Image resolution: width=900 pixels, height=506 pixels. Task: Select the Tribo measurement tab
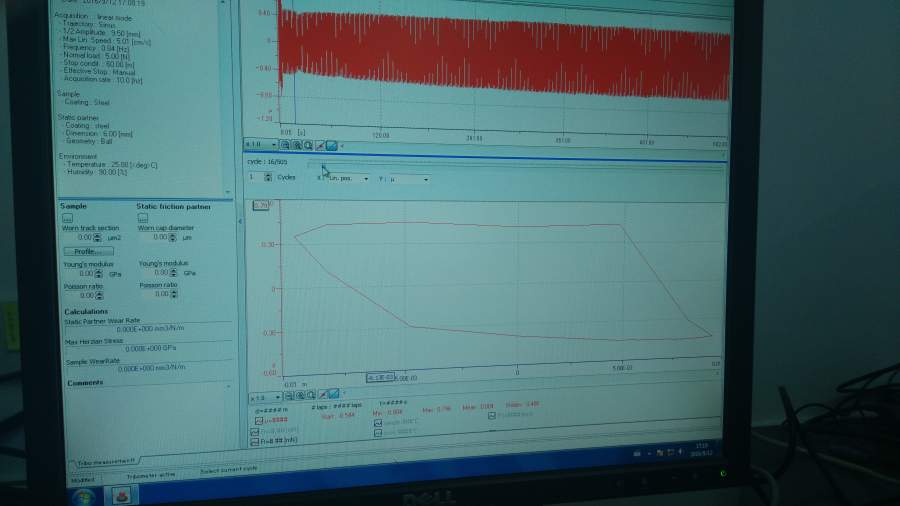coord(106,461)
